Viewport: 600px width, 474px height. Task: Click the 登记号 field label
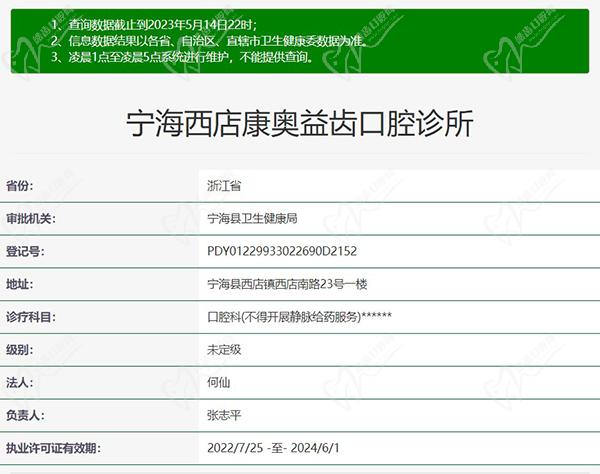click(x=25, y=252)
